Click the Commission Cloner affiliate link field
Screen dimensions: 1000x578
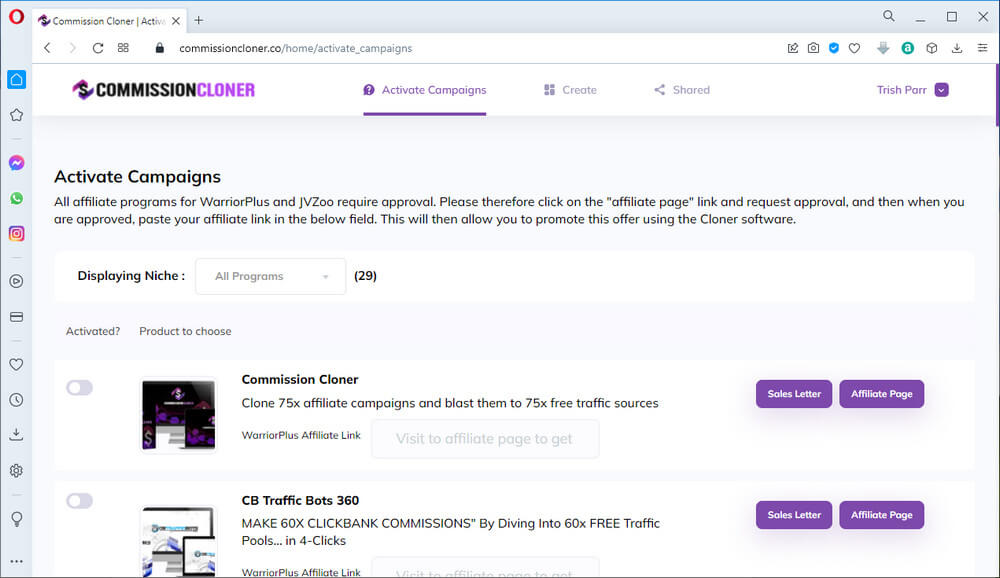(x=485, y=439)
